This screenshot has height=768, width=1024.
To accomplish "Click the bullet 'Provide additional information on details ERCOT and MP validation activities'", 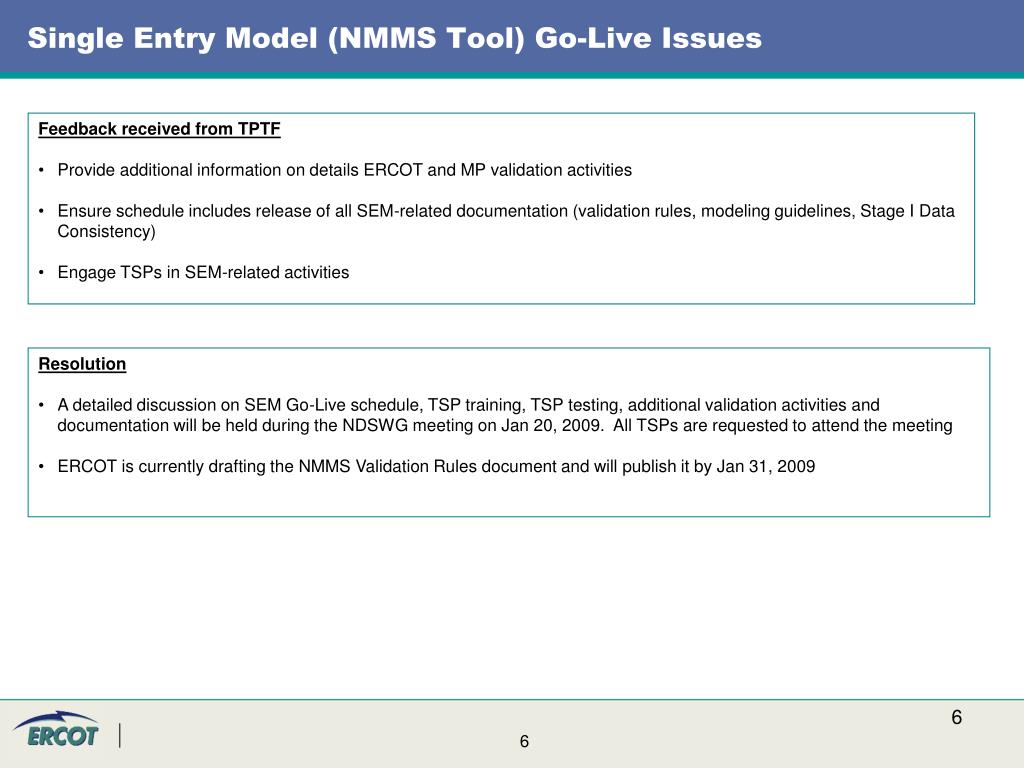I will point(344,170).
